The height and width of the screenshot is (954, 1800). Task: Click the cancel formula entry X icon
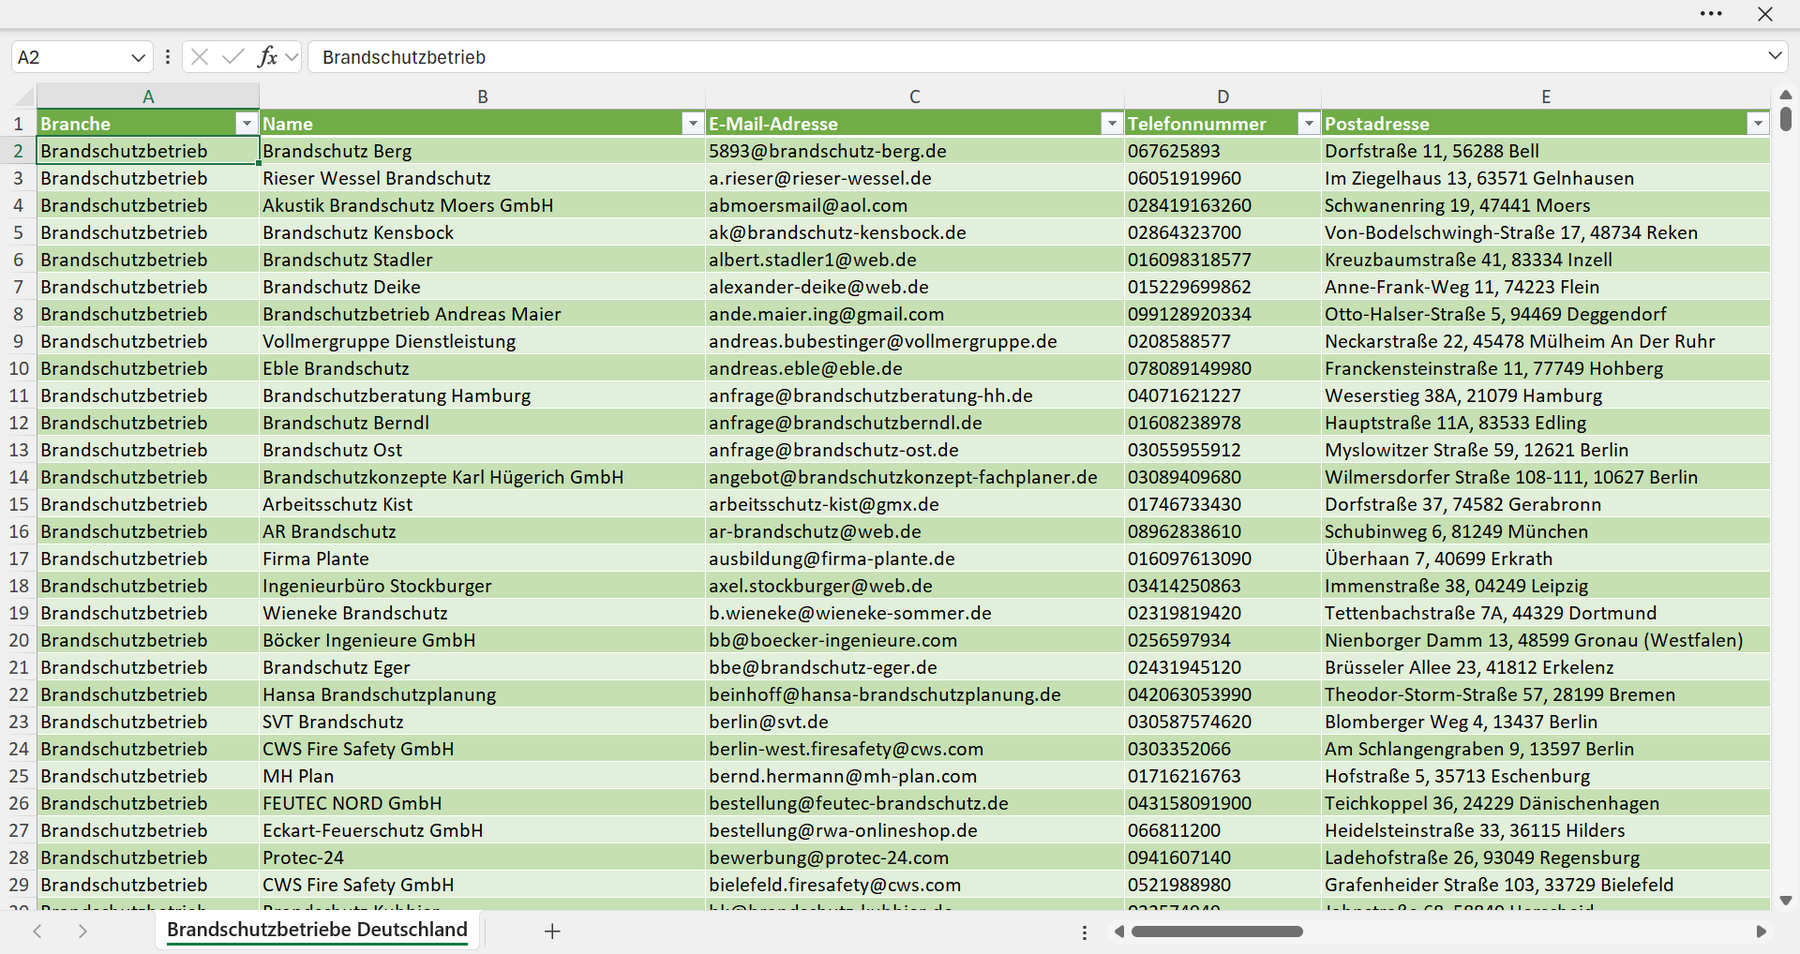pyautogui.click(x=200, y=57)
